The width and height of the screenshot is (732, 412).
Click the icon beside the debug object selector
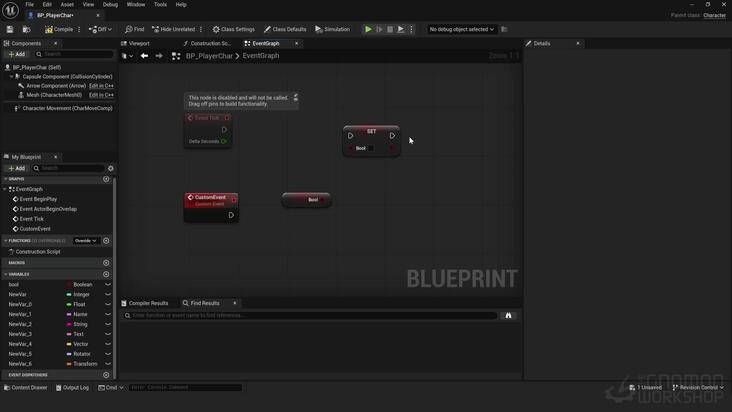[x=504, y=29]
